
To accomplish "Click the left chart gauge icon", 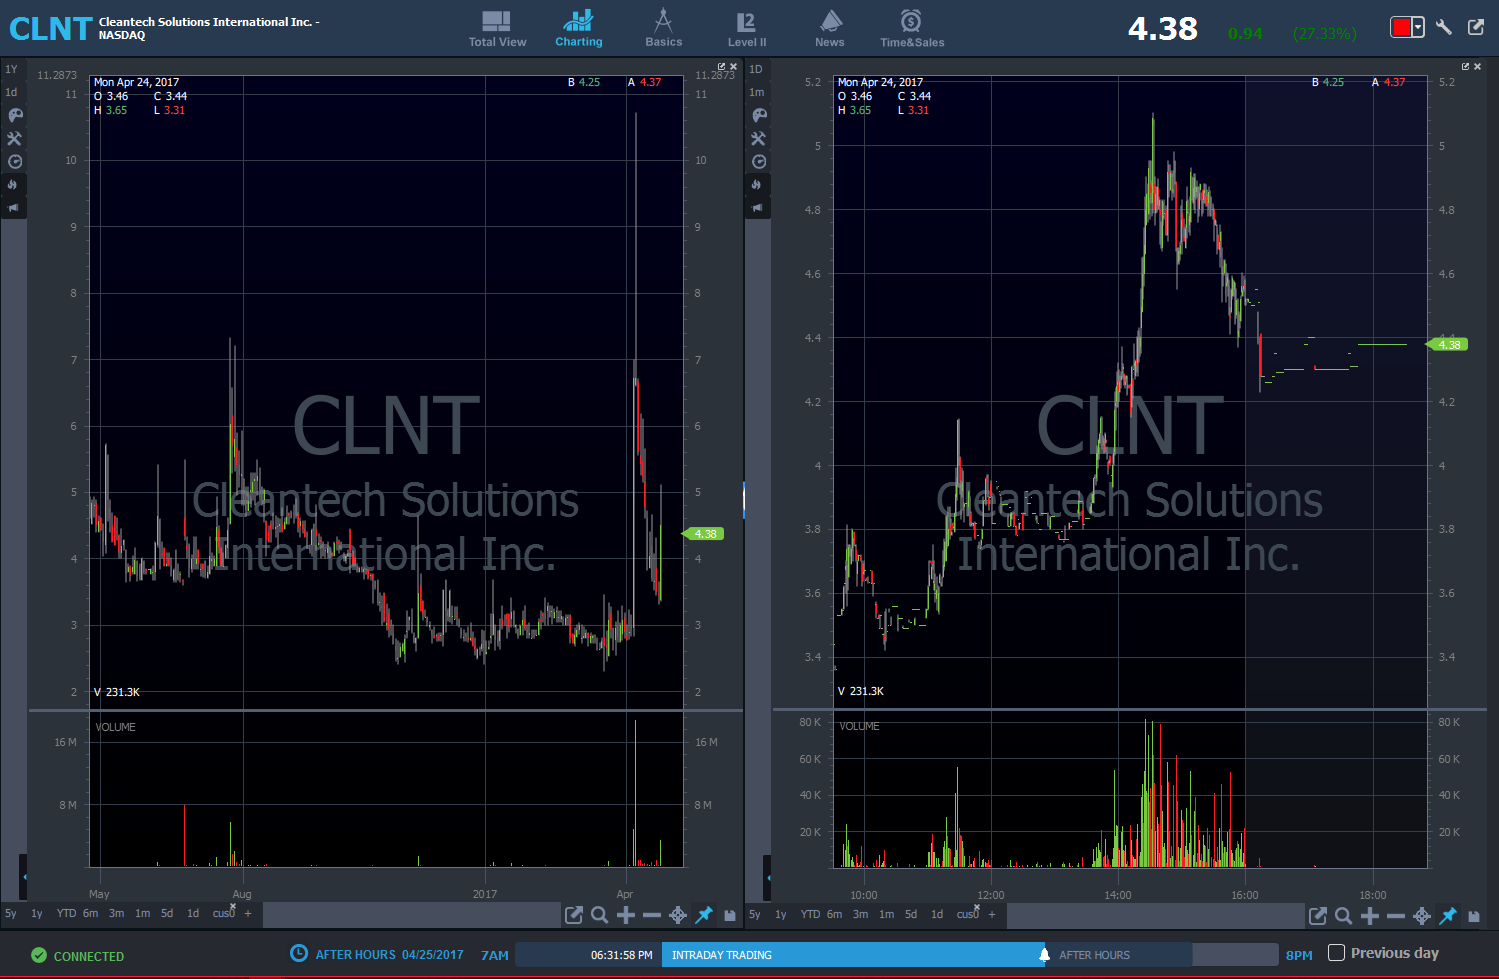I will tap(14, 161).
